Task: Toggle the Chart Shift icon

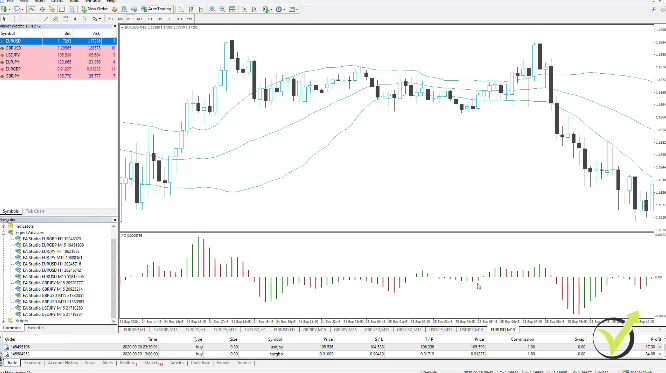Action: [x=254, y=9]
